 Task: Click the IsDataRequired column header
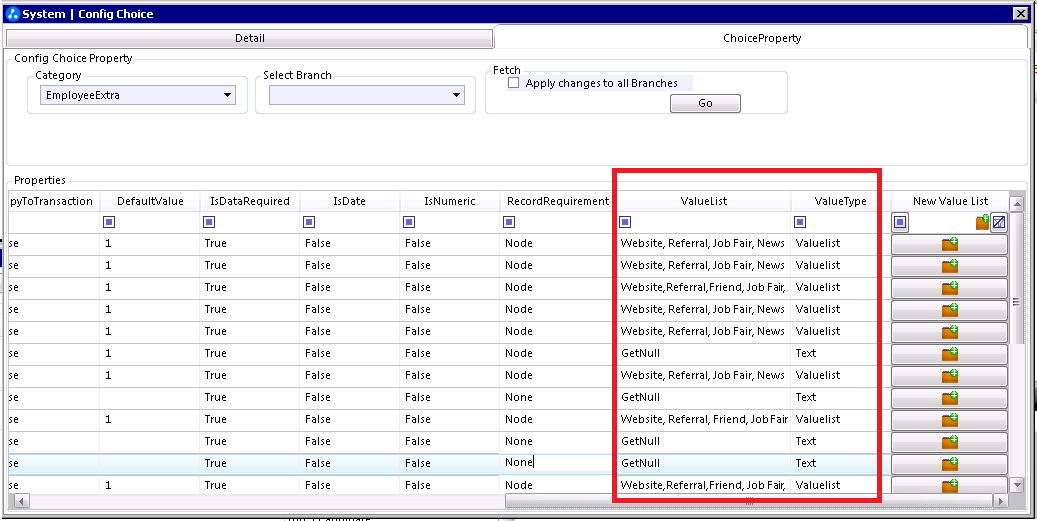[250, 201]
